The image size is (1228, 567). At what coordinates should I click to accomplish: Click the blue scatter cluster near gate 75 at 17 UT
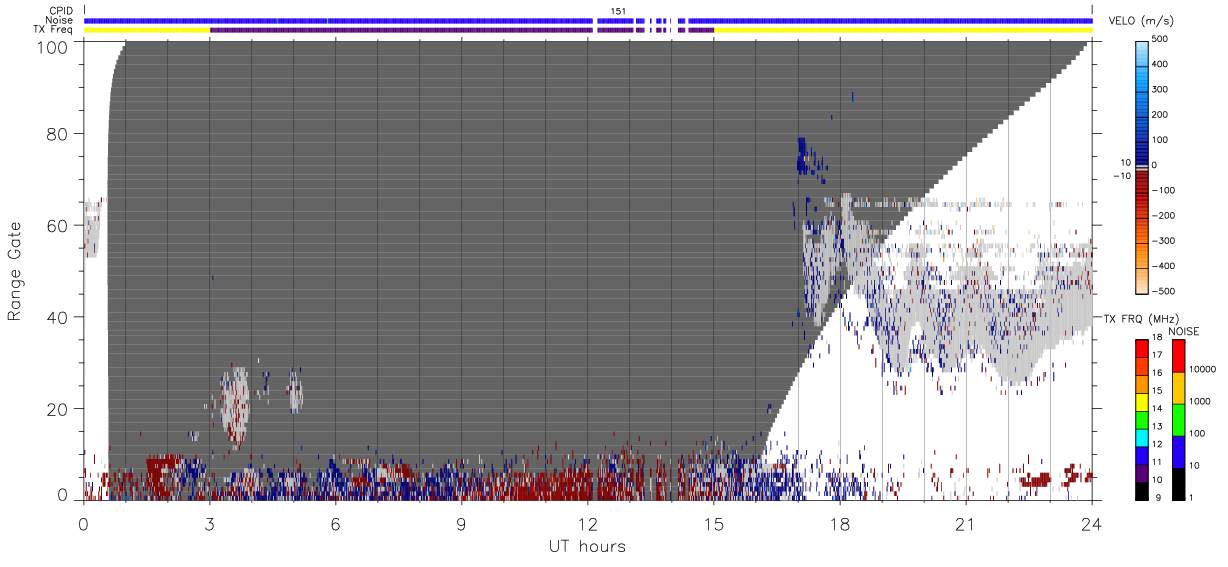tap(803, 156)
